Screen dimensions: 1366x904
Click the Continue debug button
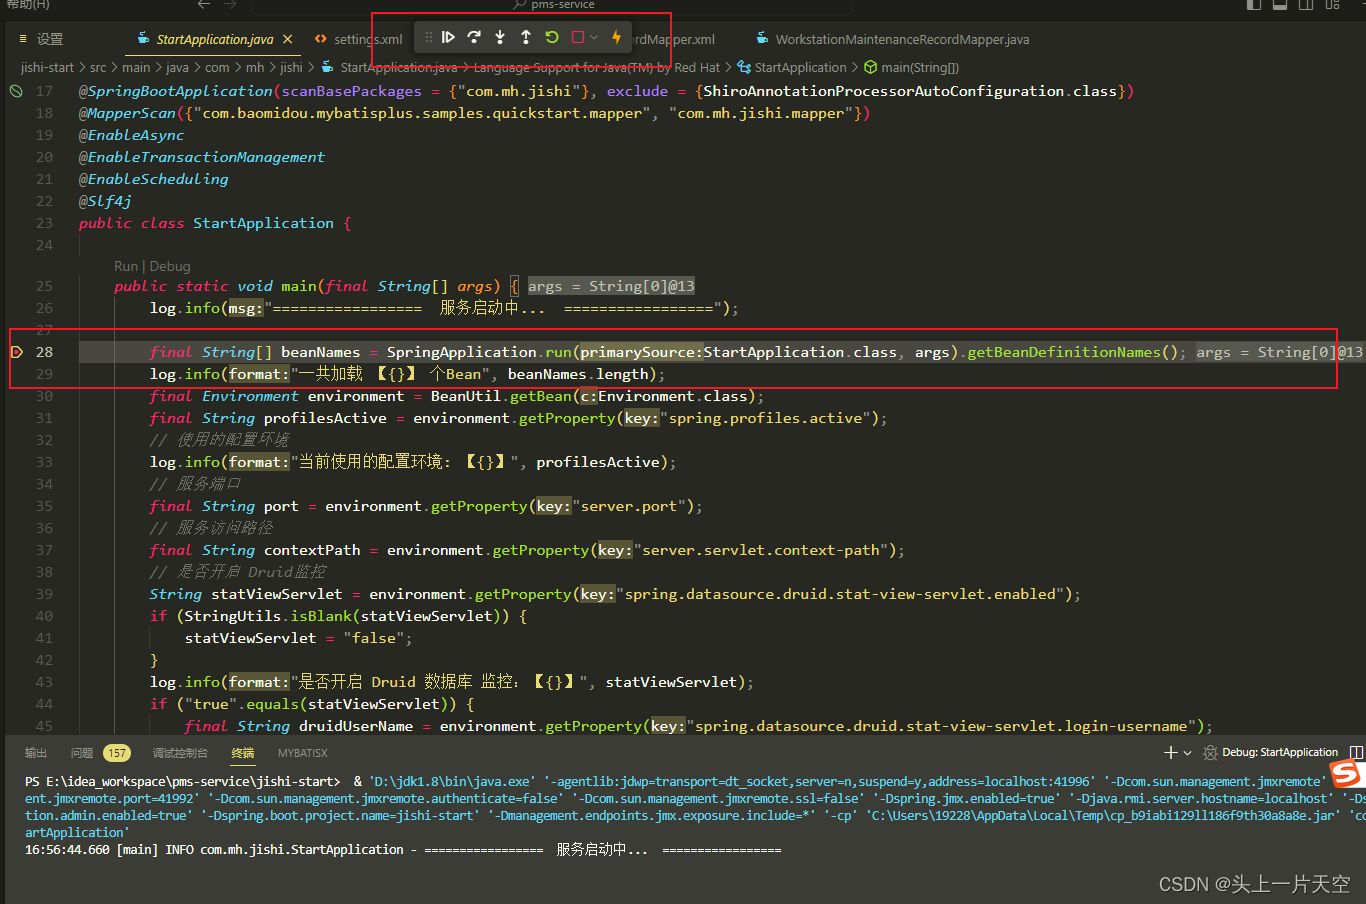(x=448, y=37)
